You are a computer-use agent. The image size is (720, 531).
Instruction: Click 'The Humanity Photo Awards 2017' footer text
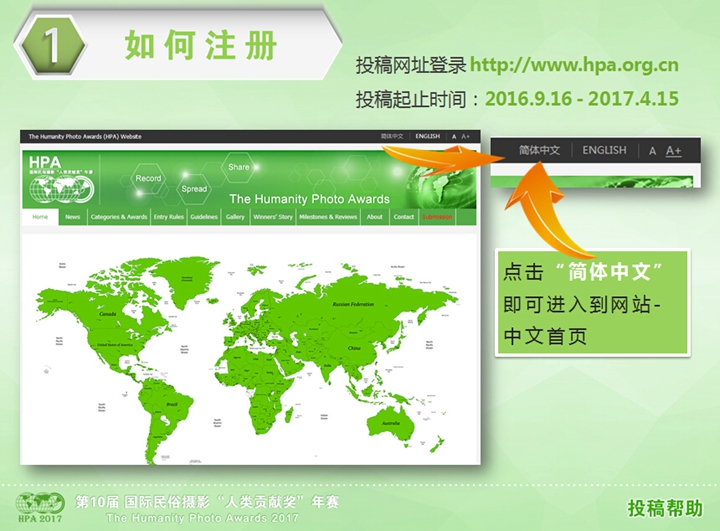(202, 519)
